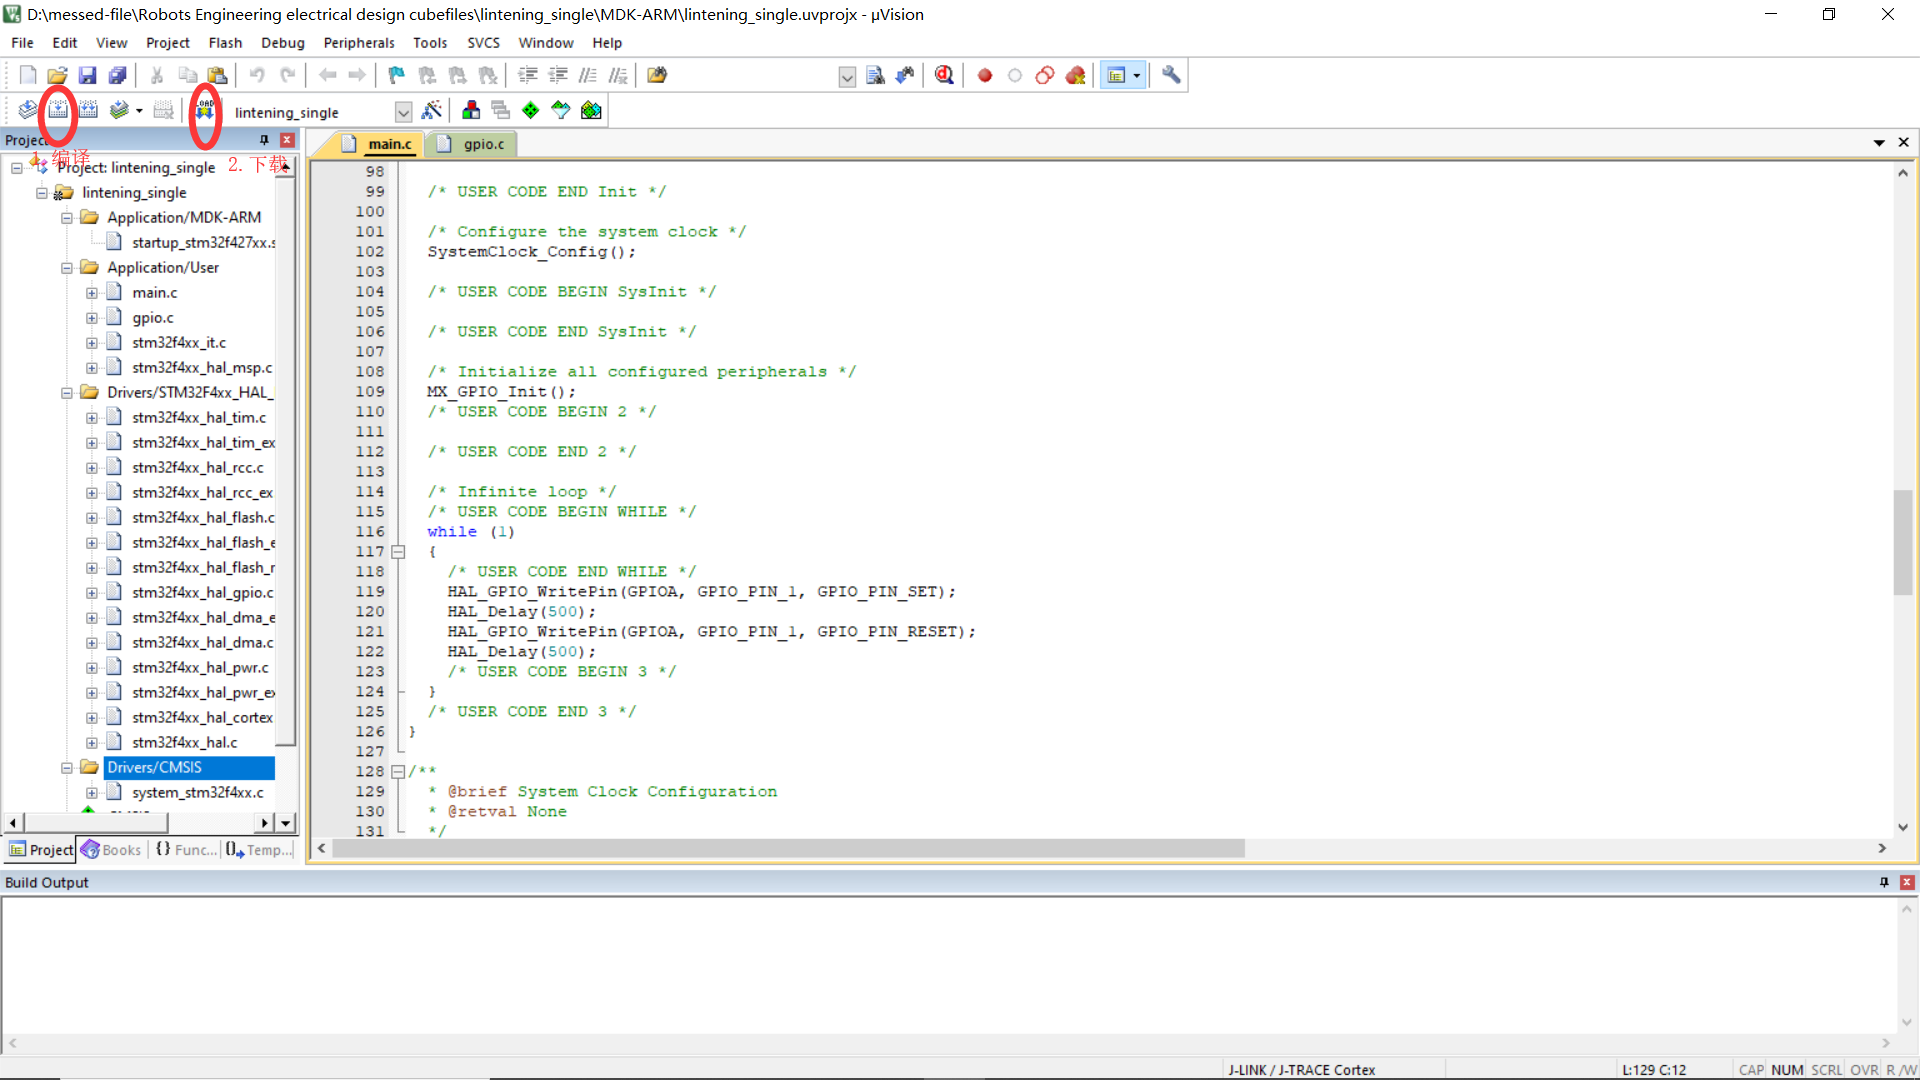Collapse the while loop fold at line 117
This screenshot has width=1920, height=1080.
(x=398, y=552)
